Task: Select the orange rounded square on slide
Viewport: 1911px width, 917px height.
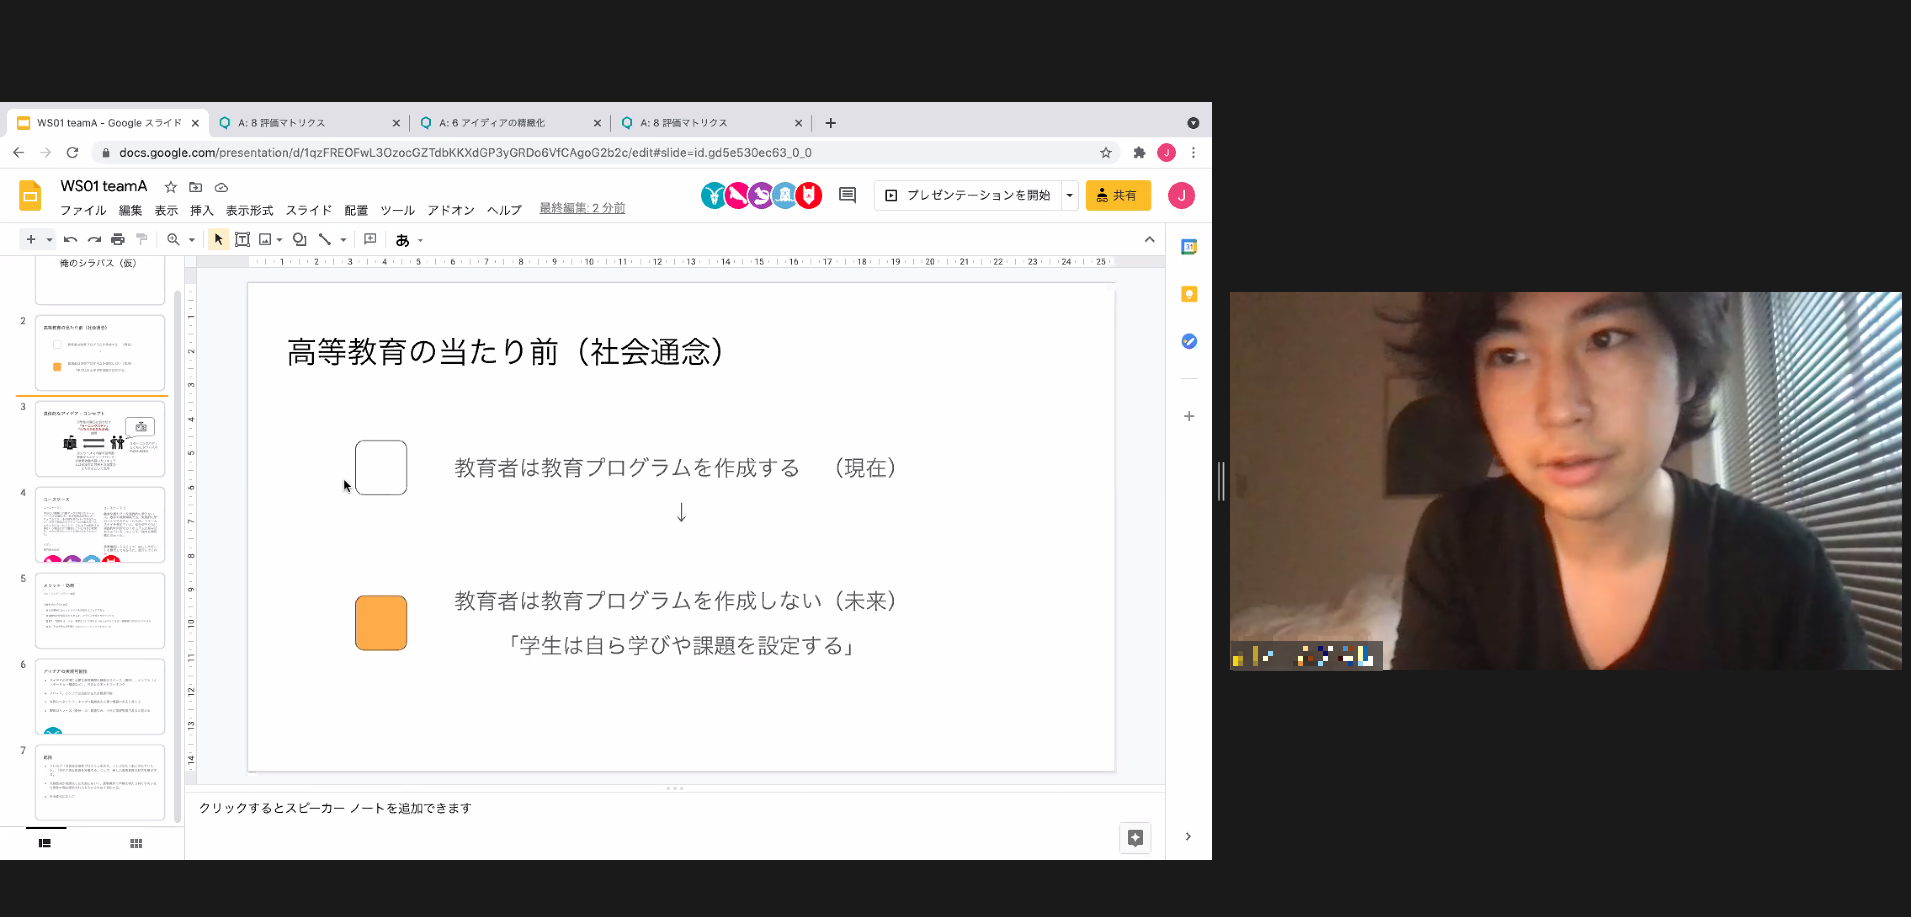Action: click(x=381, y=623)
